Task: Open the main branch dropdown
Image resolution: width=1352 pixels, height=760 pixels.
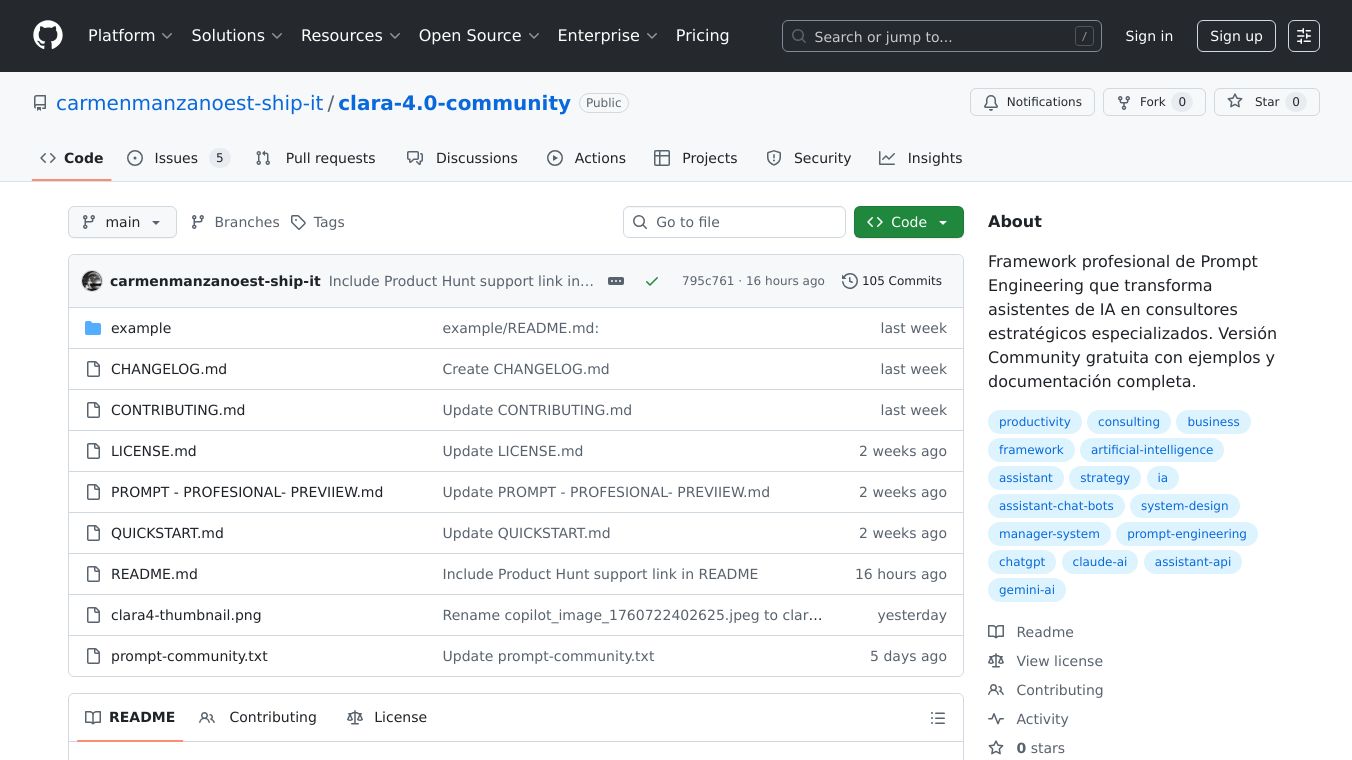Action: 122,222
